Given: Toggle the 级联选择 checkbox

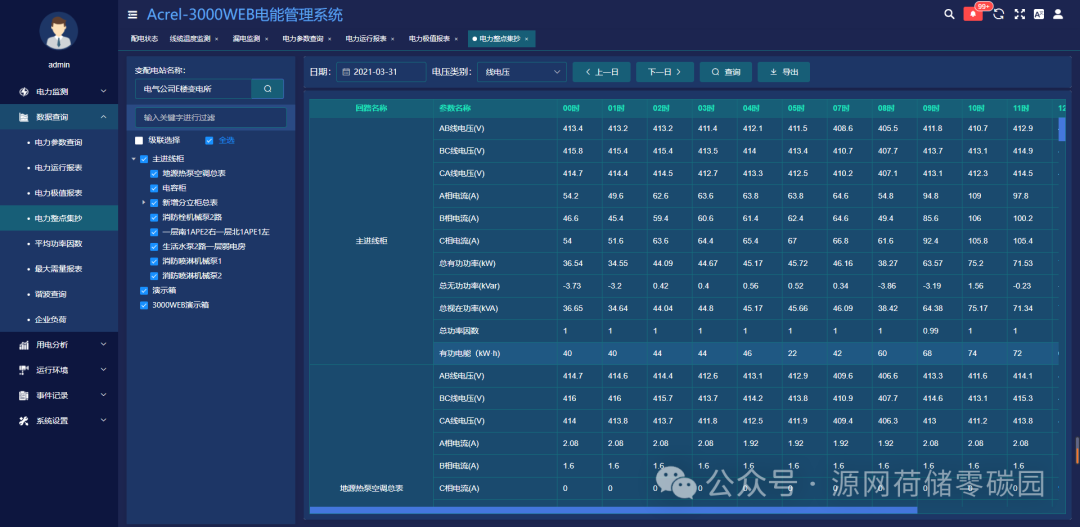Looking at the screenshot, I should point(139,141).
